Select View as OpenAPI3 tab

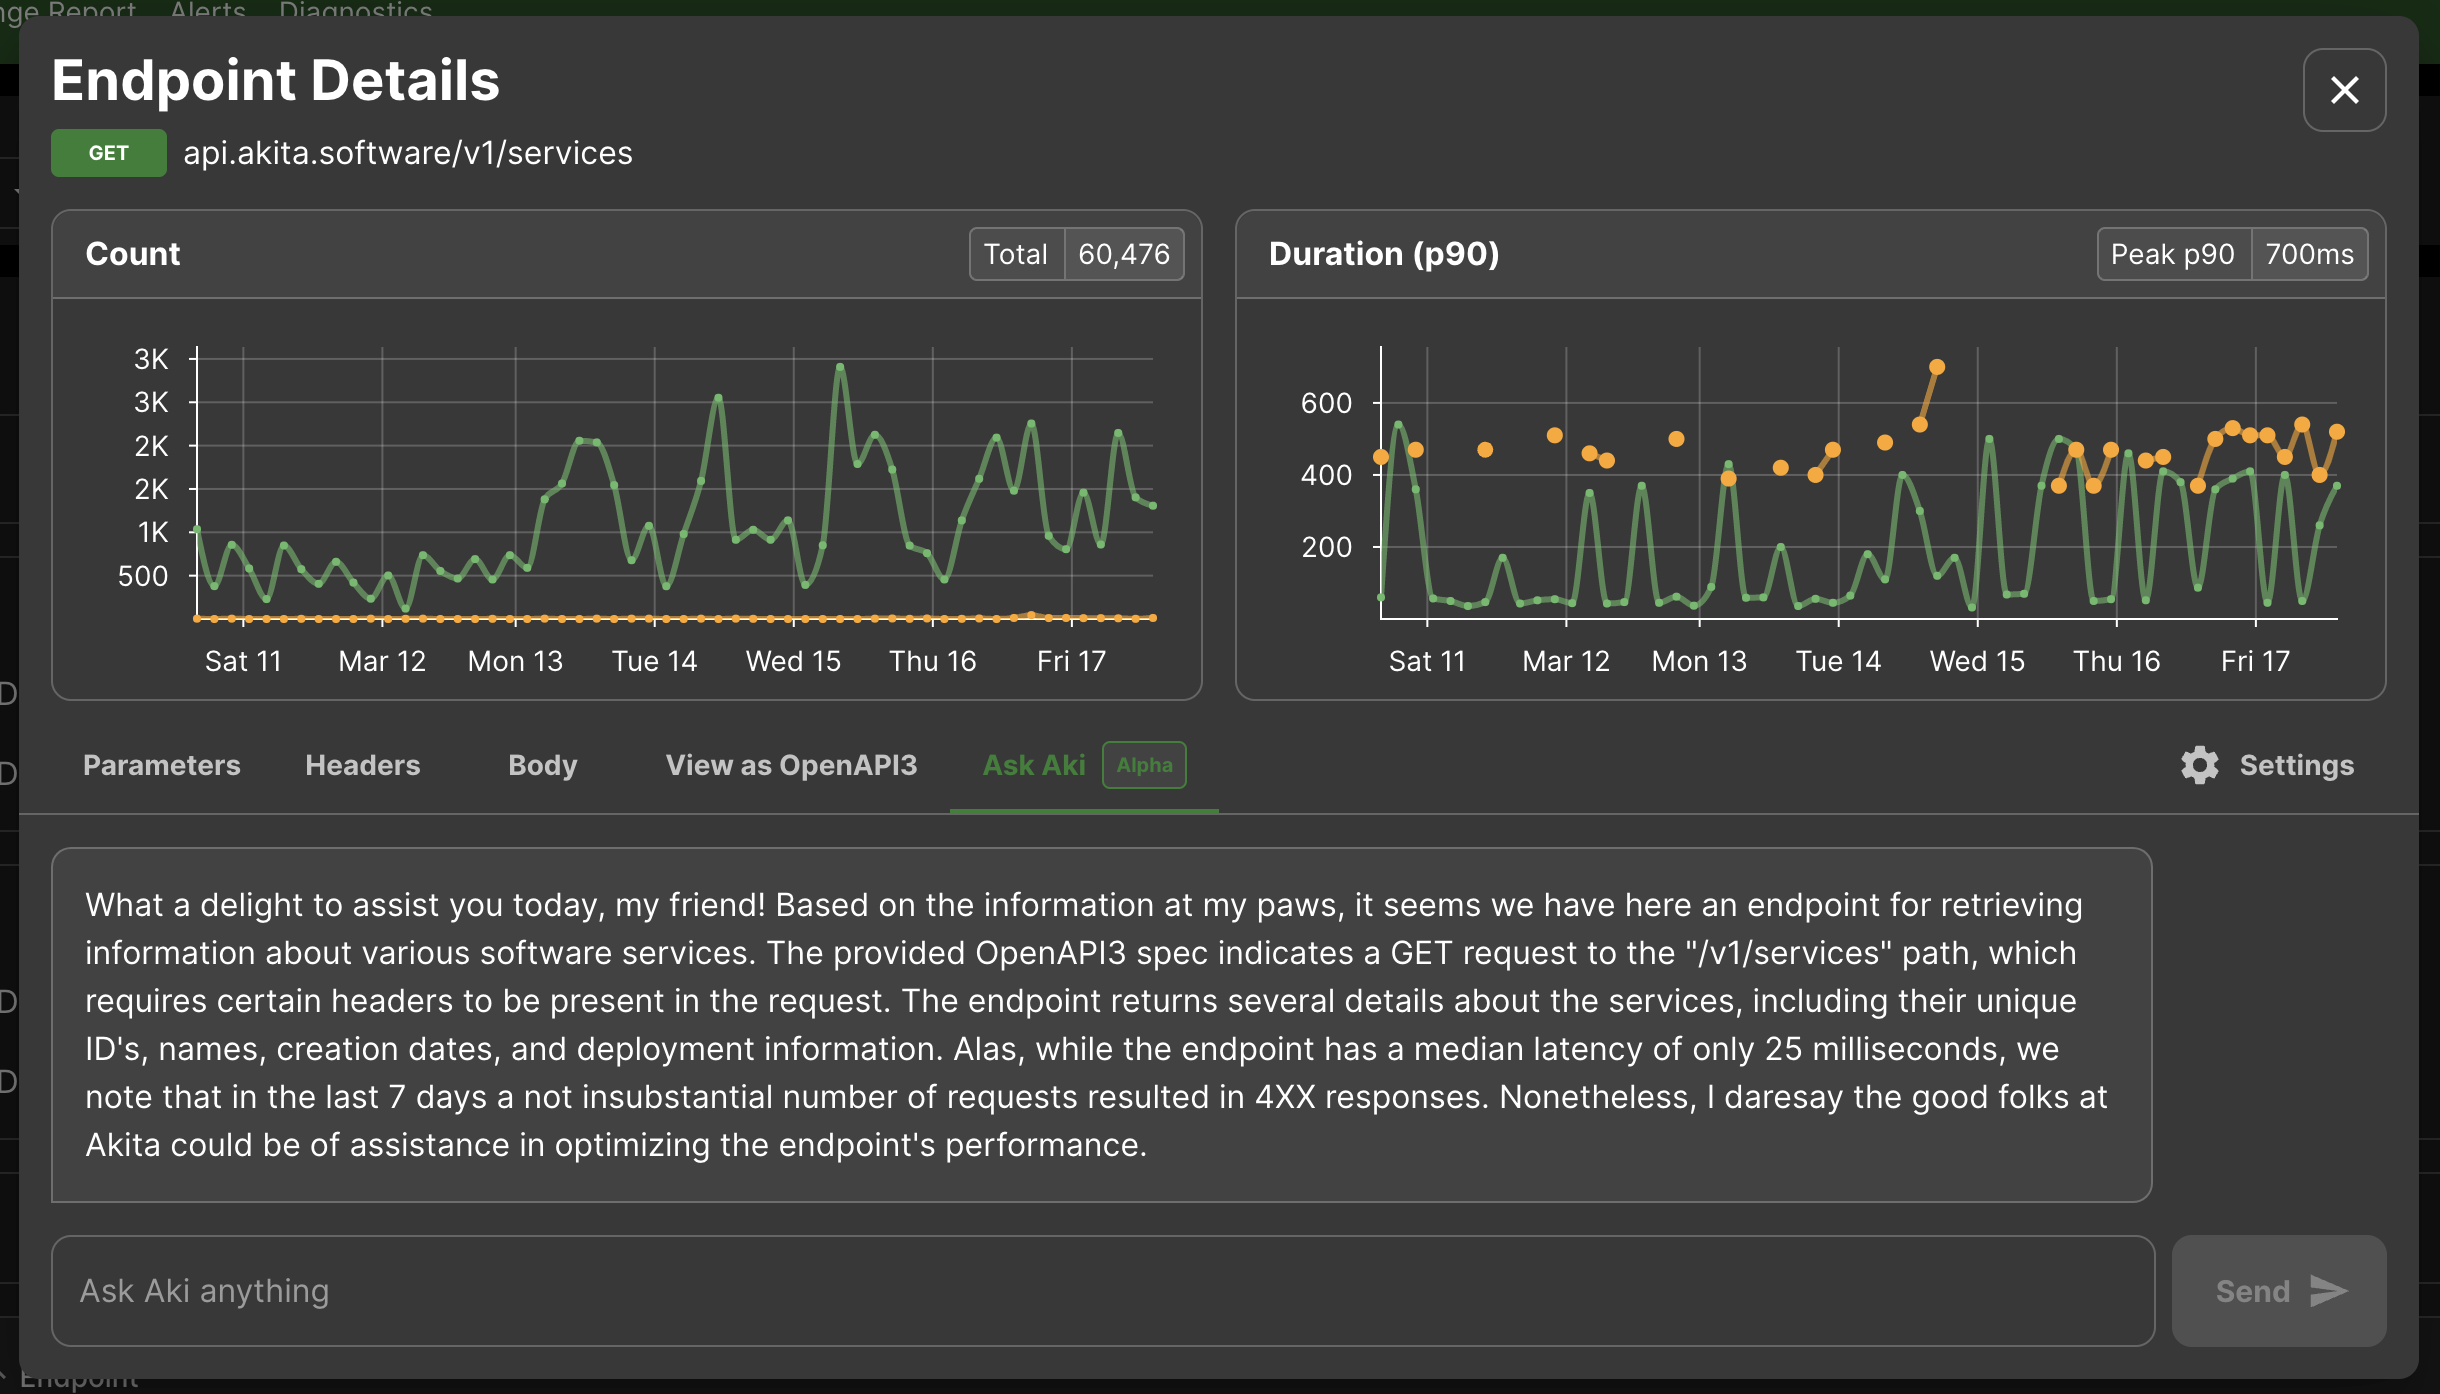[x=791, y=765]
